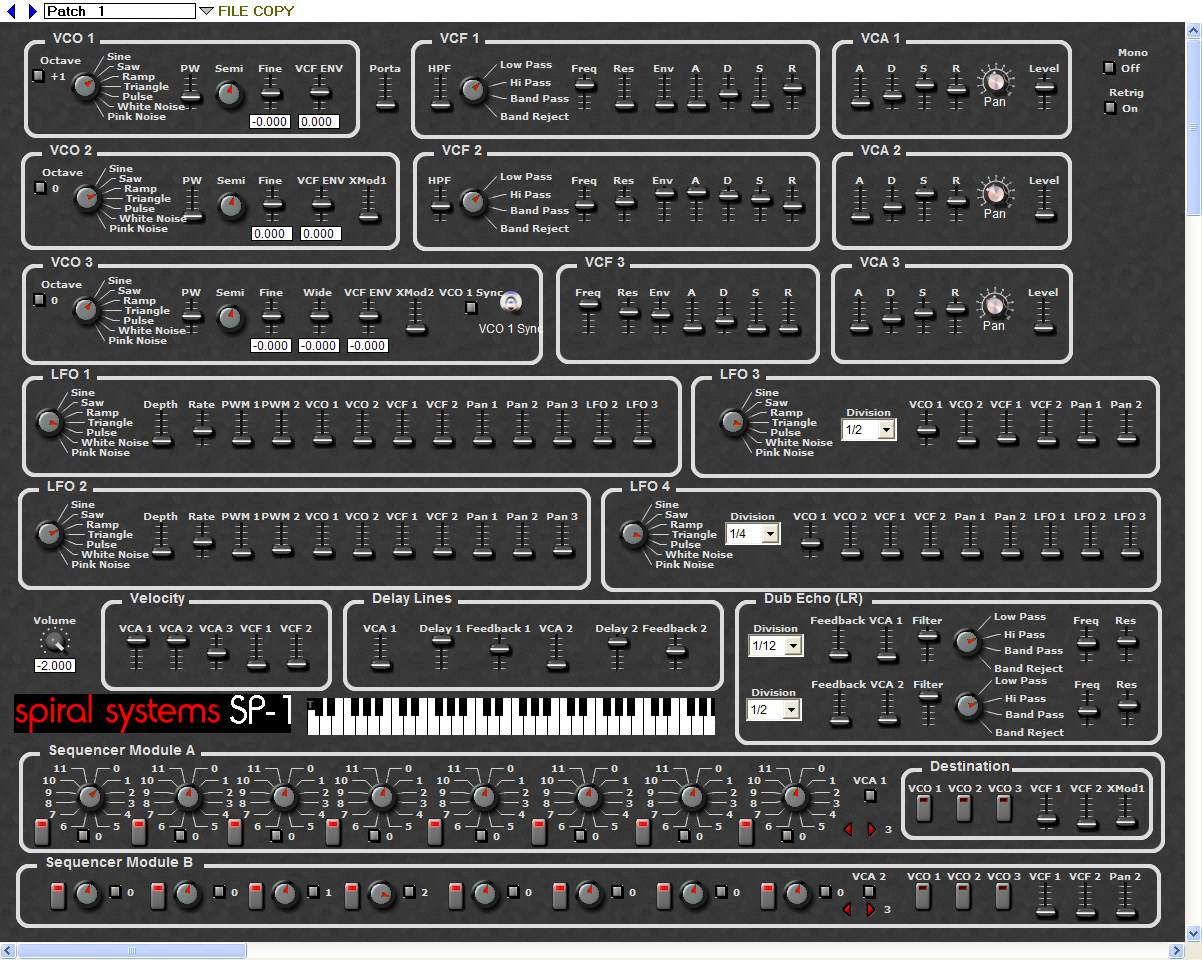Toggle the VCO 3 Octave button
The width and height of the screenshot is (1202, 960).
pyautogui.click(x=39, y=300)
